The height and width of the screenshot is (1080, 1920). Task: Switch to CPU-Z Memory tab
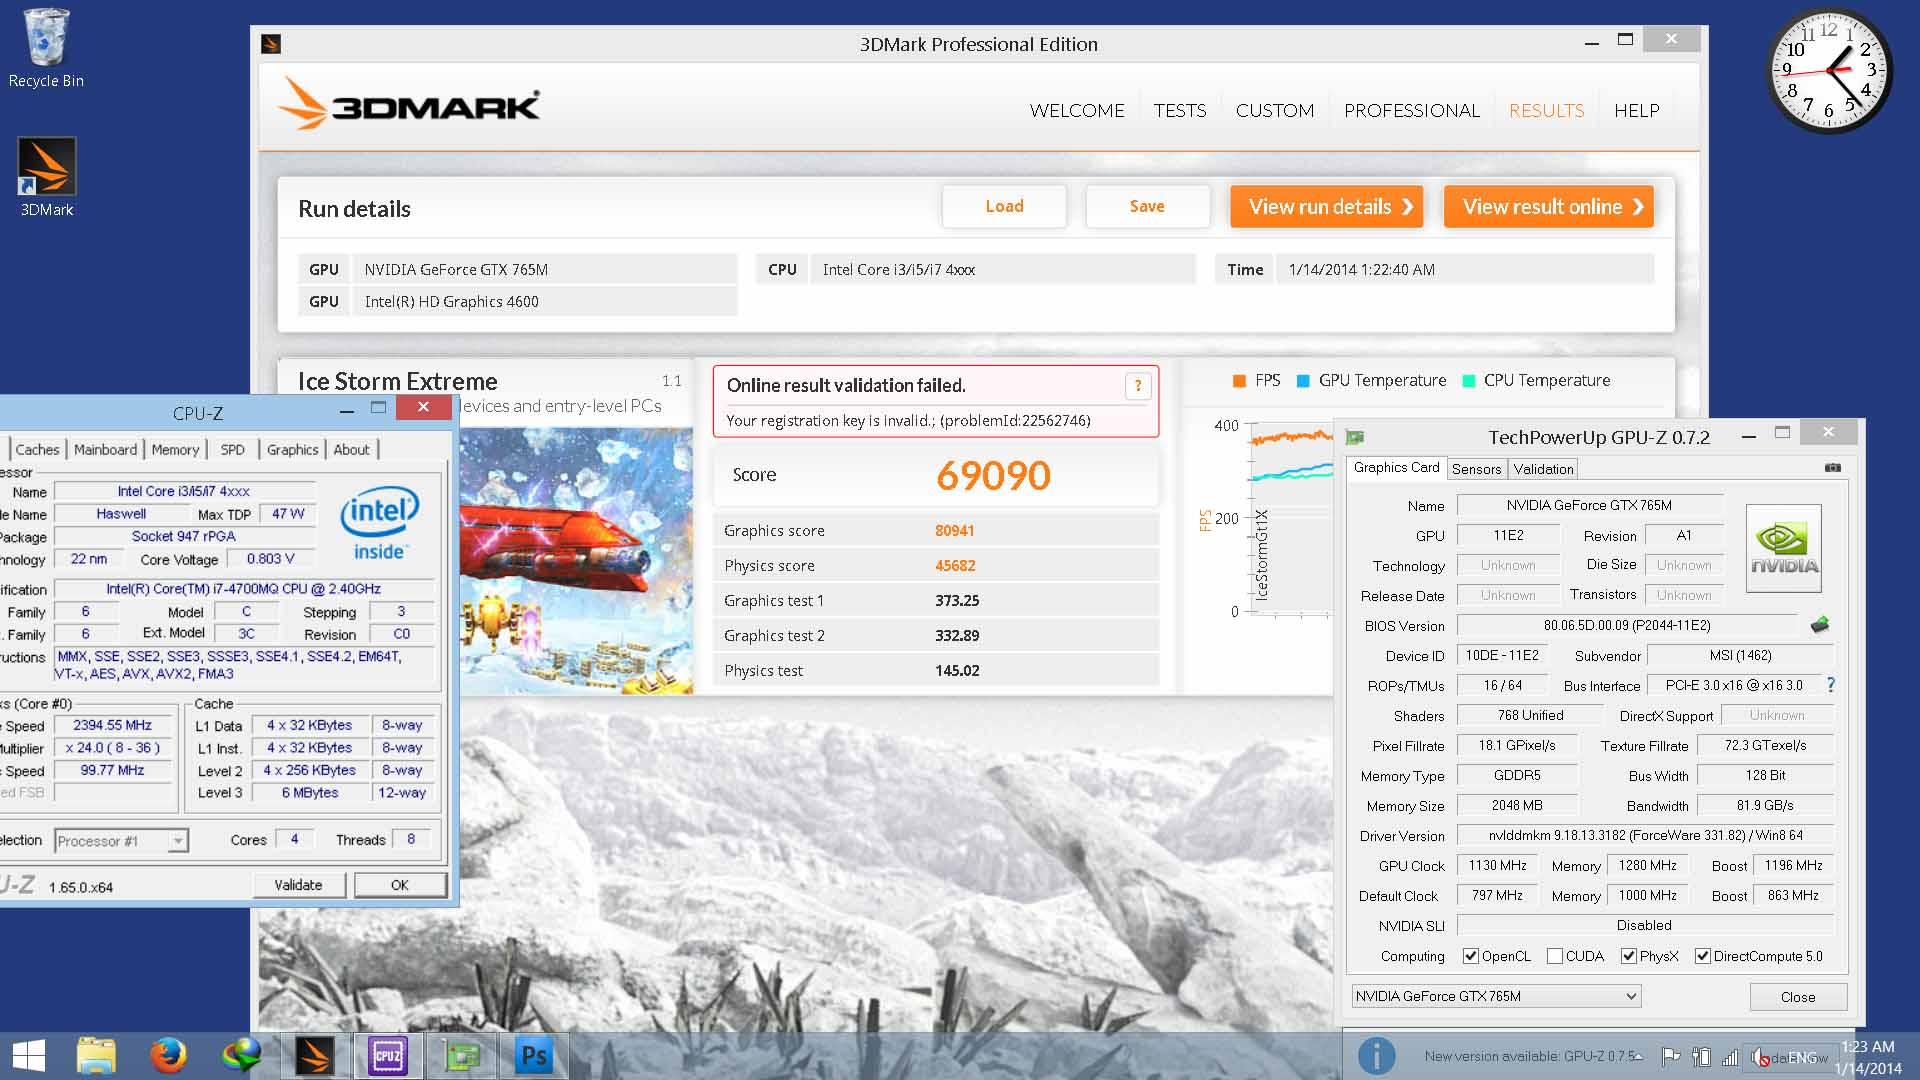point(175,450)
